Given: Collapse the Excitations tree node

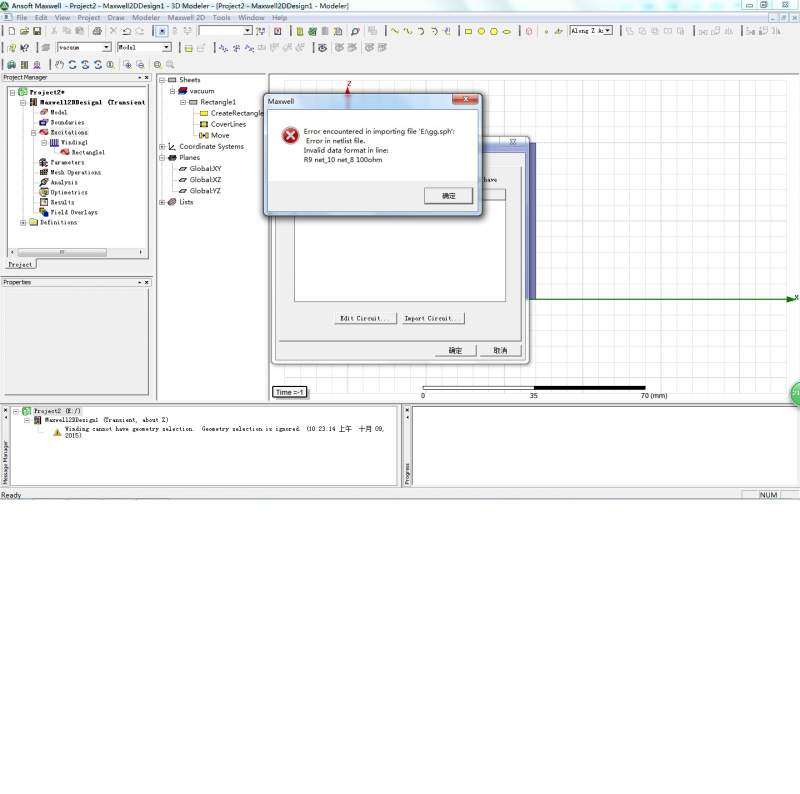Looking at the screenshot, I should (x=34, y=133).
